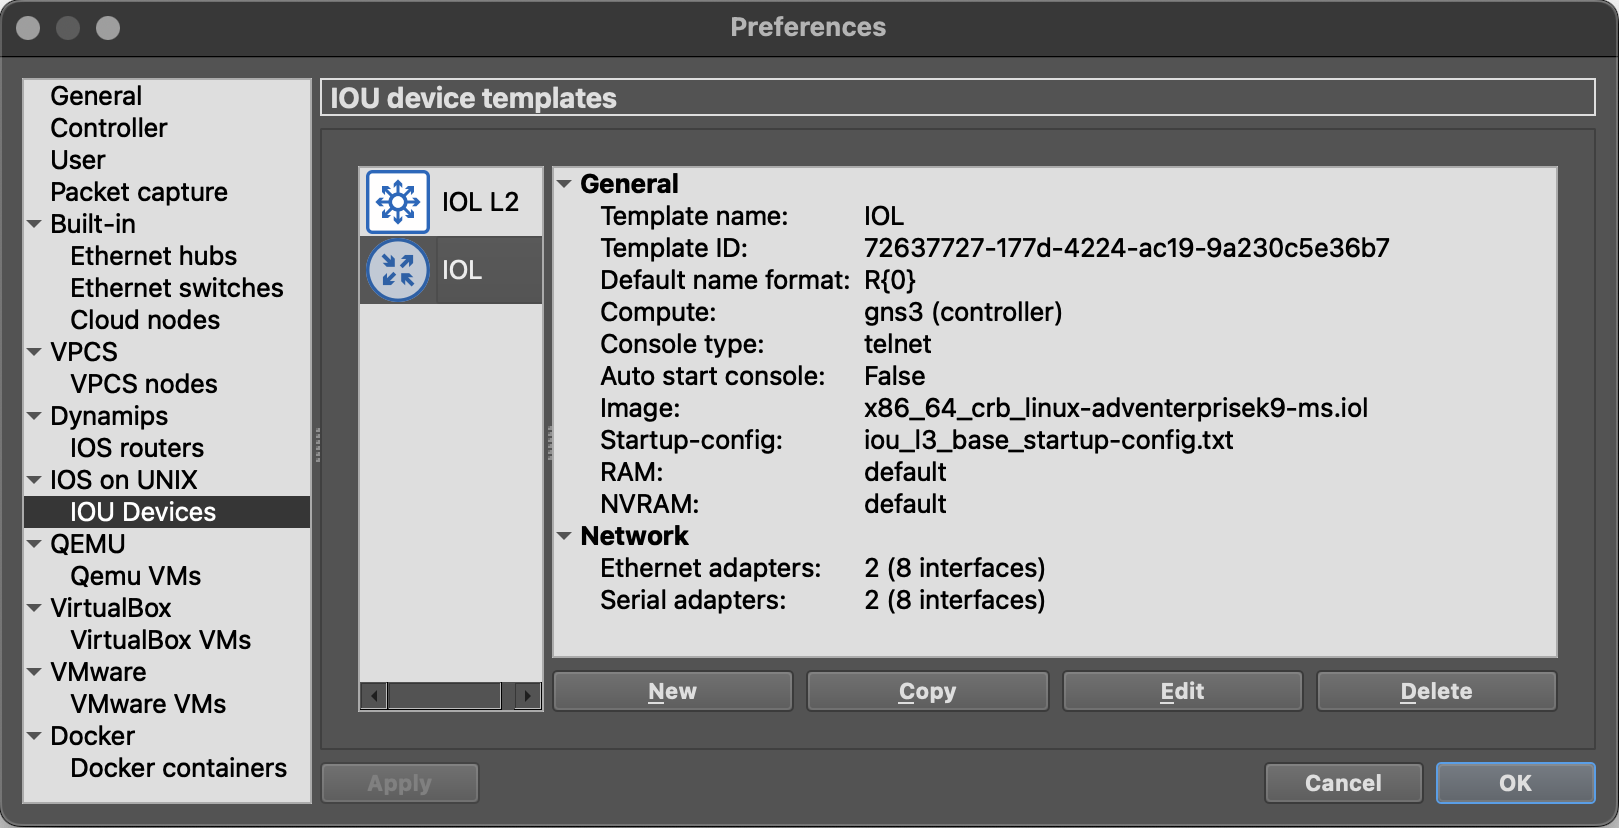Click the NVRAM property row
1619x828 pixels.
(x=1055, y=504)
